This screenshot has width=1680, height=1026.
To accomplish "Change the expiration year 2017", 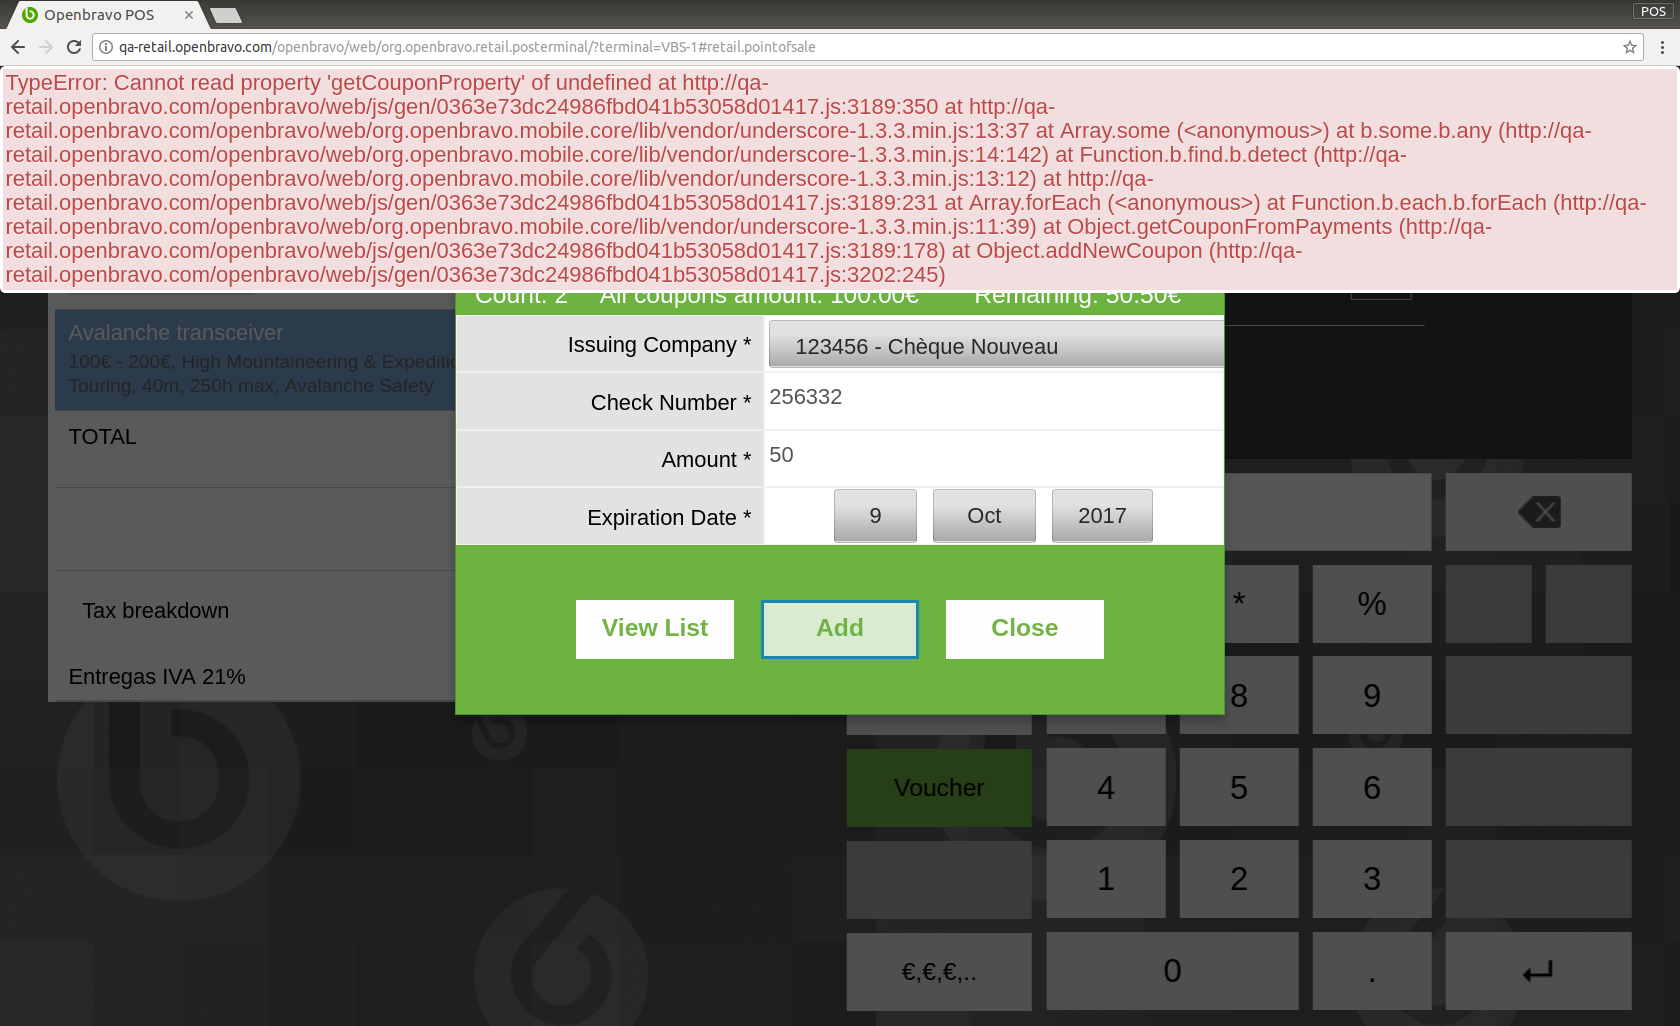I will [1101, 516].
